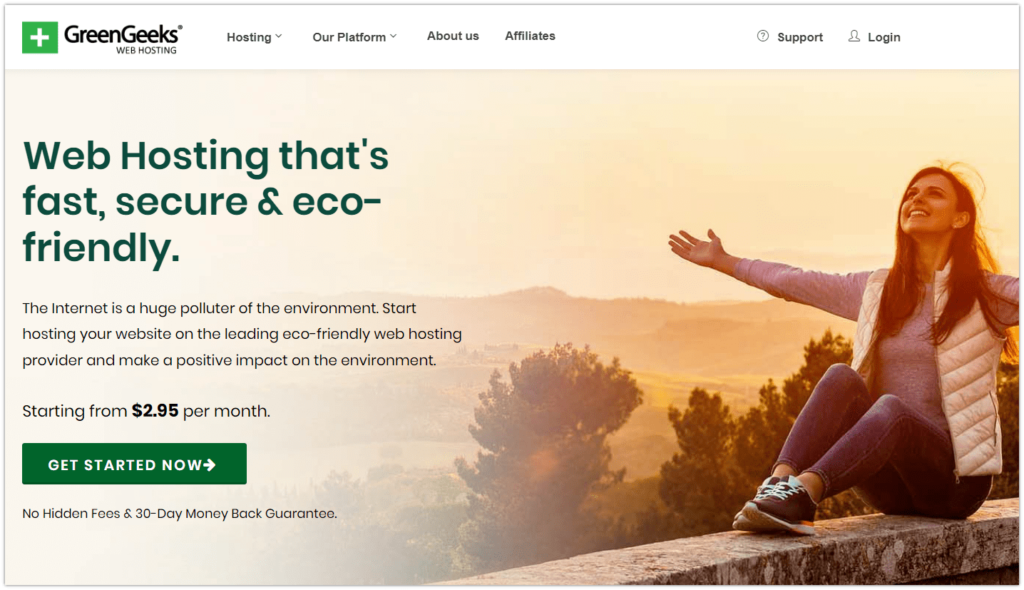1024x590 pixels.
Task: Click the eco-friendly hosting description paragraph
Action: click(242, 334)
